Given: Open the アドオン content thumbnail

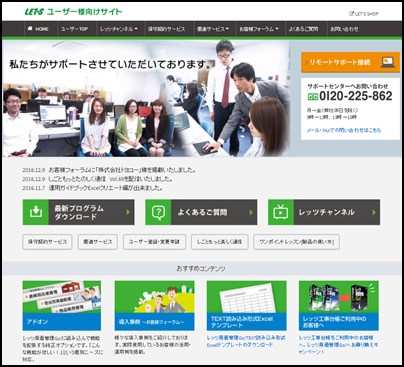Looking at the screenshot, I should pos(62,305).
